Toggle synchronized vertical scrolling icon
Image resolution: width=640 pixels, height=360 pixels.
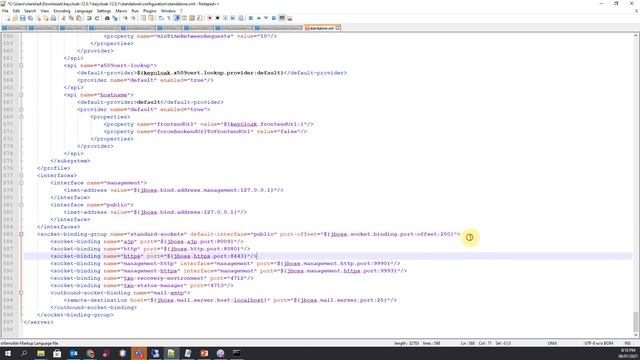point(143,18)
